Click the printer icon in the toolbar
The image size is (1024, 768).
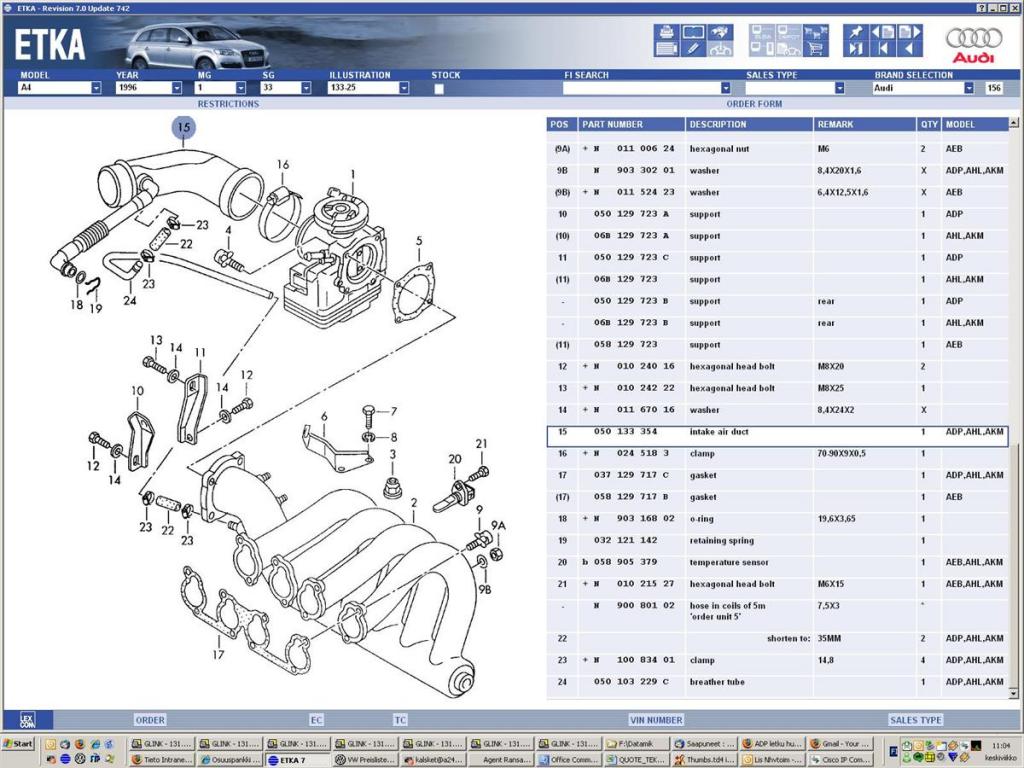(x=666, y=32)
